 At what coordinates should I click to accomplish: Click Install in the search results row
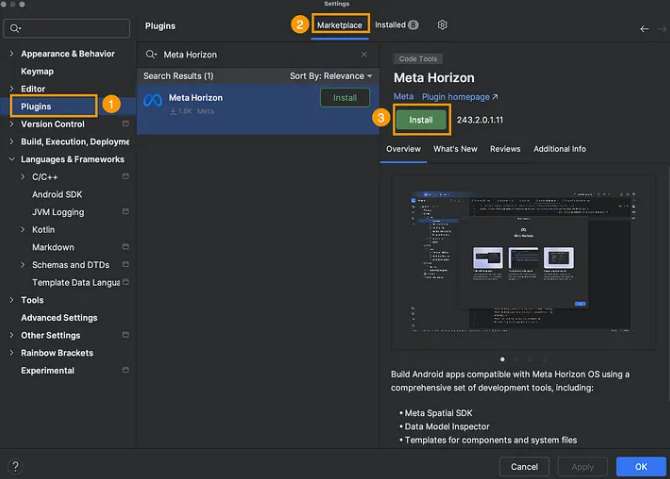point(345,98)
